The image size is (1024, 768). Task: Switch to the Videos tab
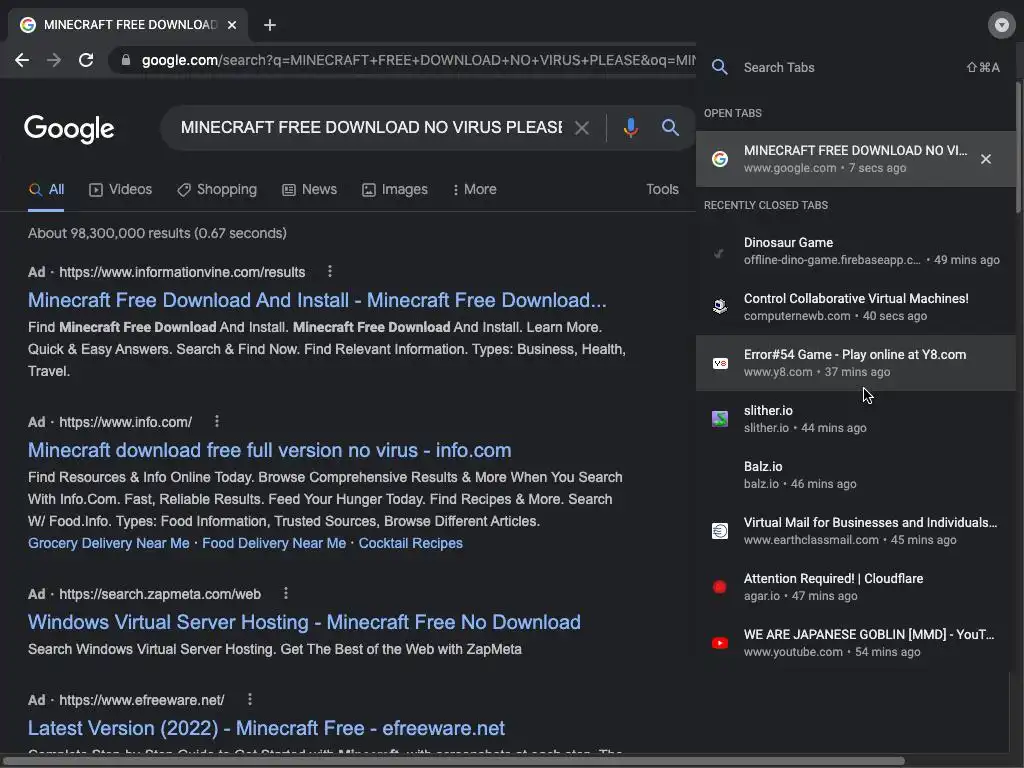(x=120, y=189)
